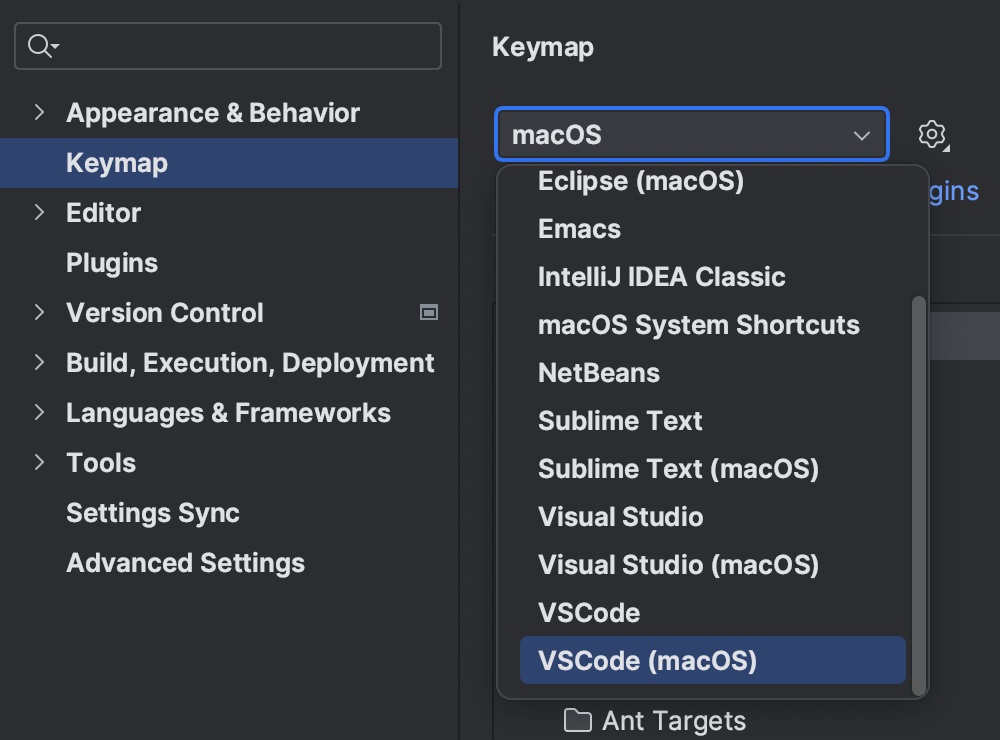Expand the Tools section
This screenshot has height=740, width=1000.
(x=39, y=463)
